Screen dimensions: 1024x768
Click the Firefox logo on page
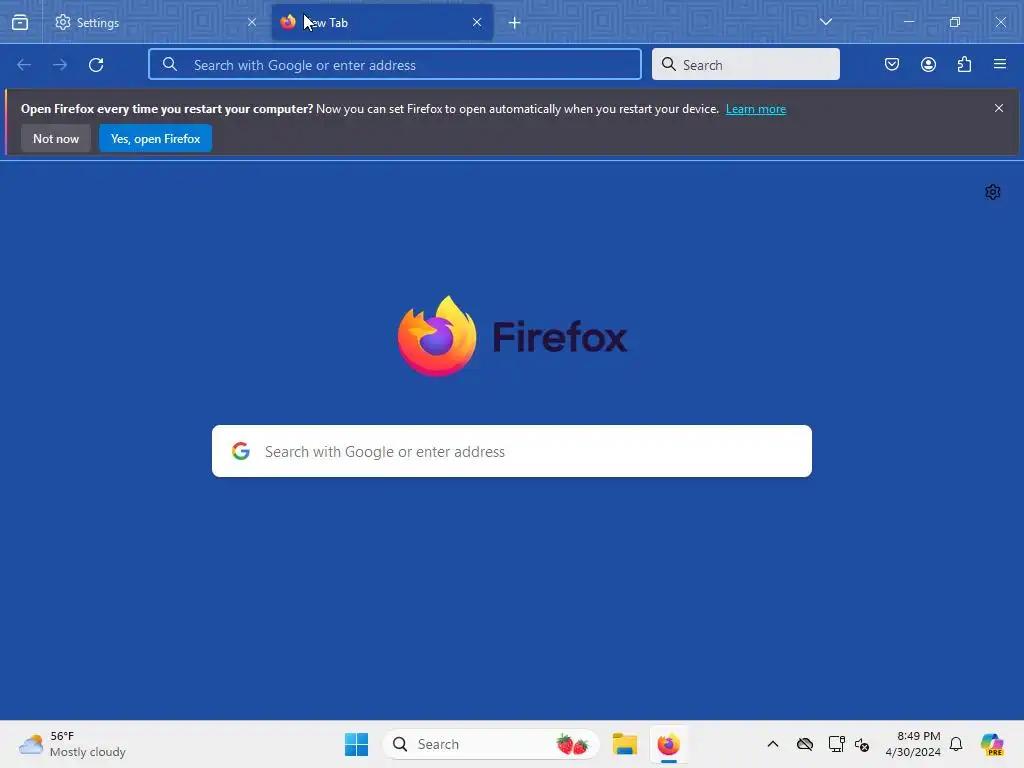click(512, 336)
